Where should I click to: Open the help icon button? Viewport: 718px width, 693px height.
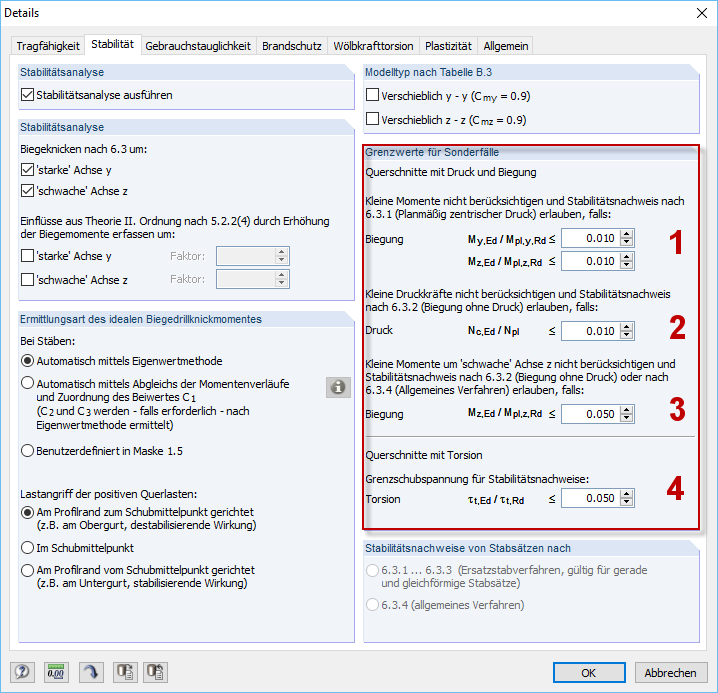22,672
